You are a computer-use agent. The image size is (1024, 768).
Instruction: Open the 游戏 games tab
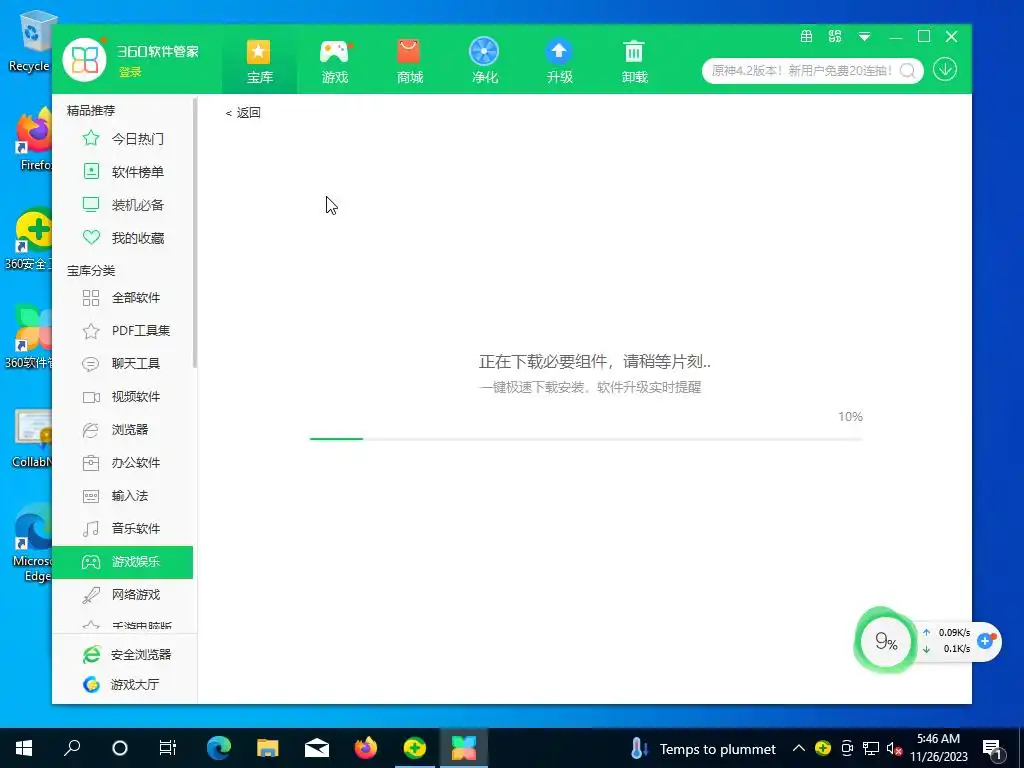335,62
